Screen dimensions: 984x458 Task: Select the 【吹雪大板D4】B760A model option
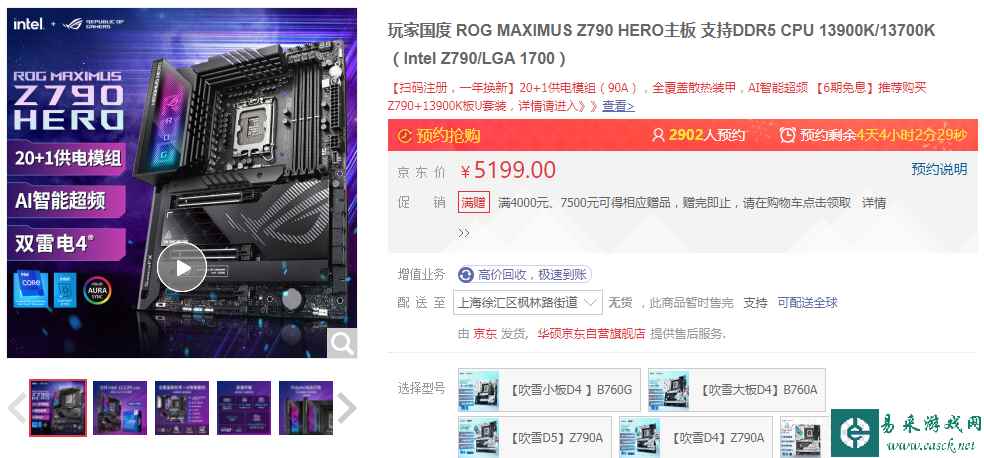[x=737, y=390]
